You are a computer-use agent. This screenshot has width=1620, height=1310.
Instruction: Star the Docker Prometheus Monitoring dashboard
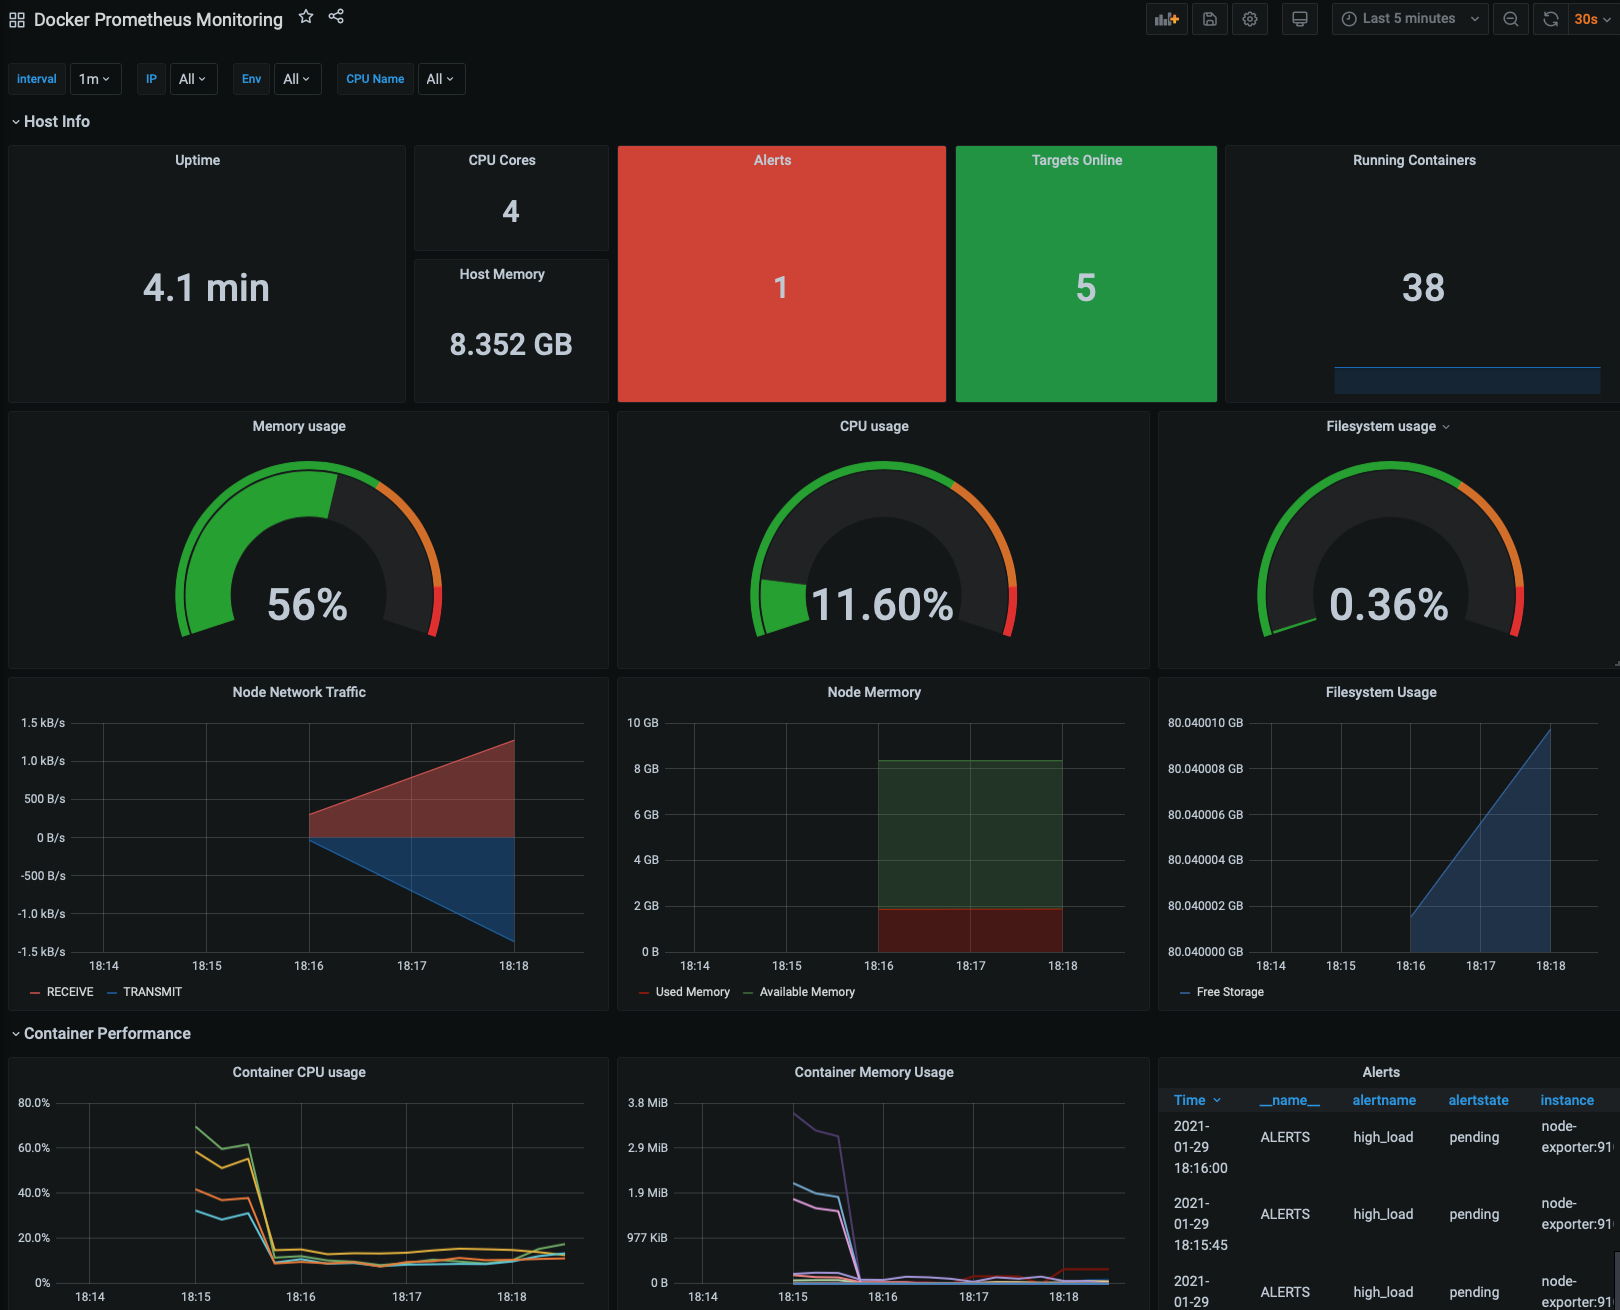(x=306, y=17)
